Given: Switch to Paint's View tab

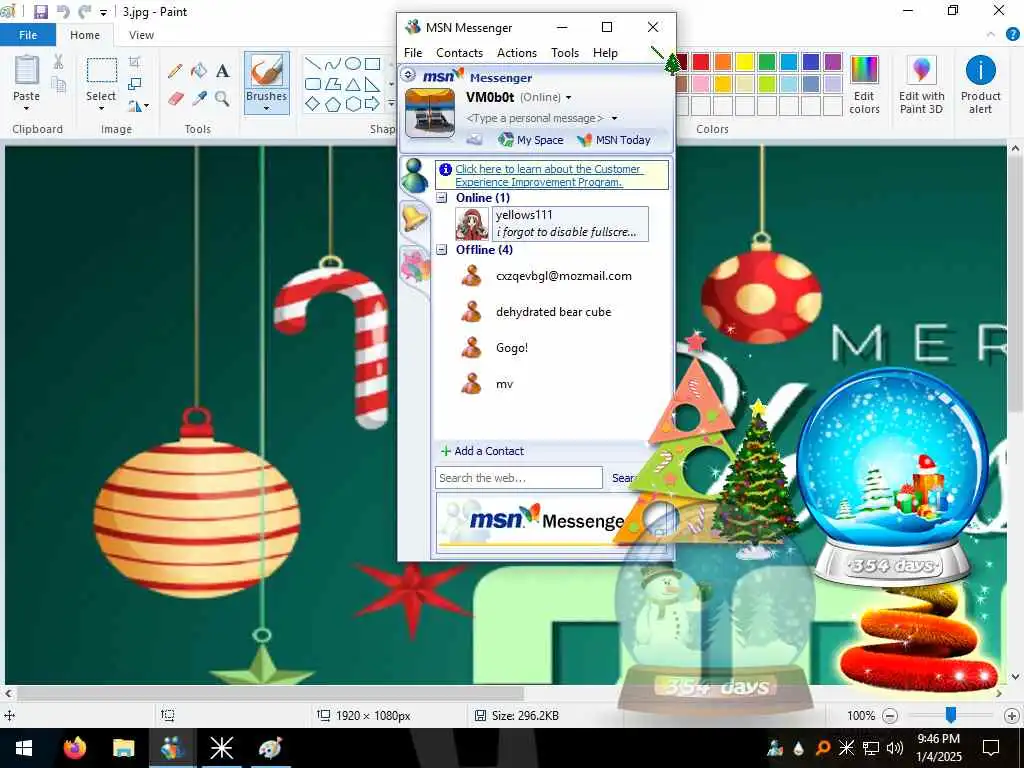Looking at the screenshot, I should click(141, 35).
